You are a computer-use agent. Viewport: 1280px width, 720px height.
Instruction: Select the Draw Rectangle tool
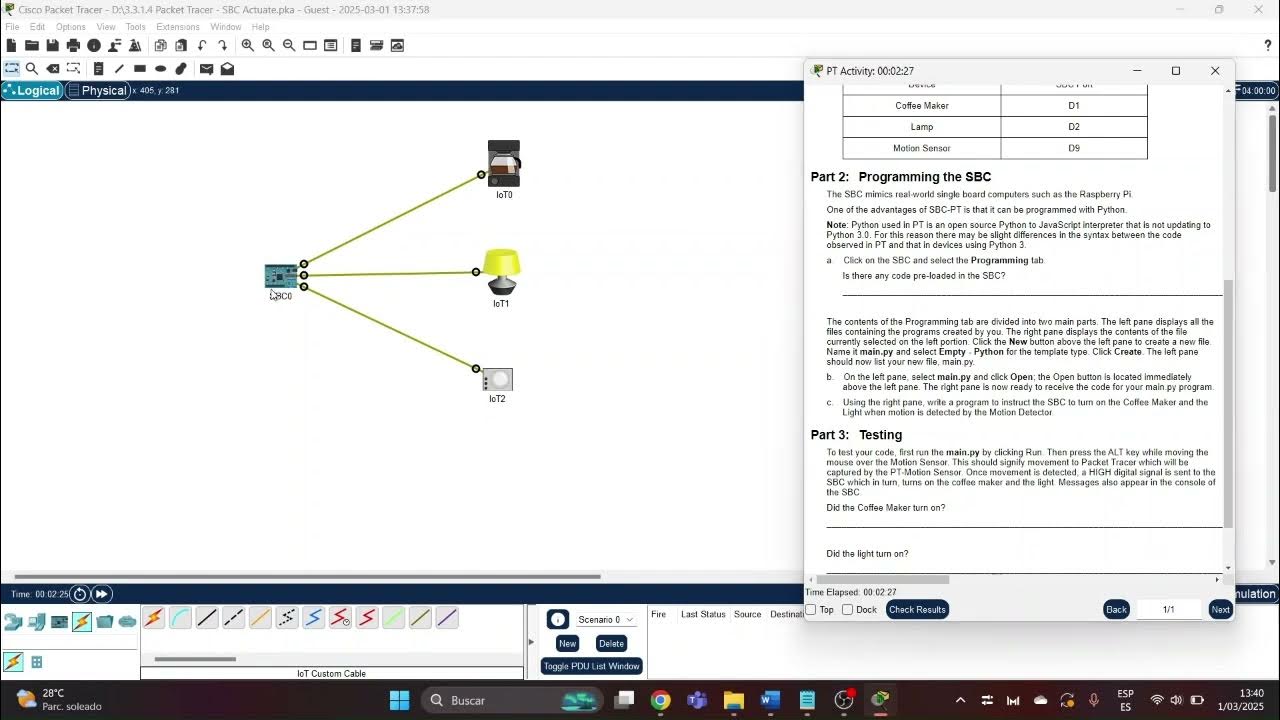tap(140, 69)
